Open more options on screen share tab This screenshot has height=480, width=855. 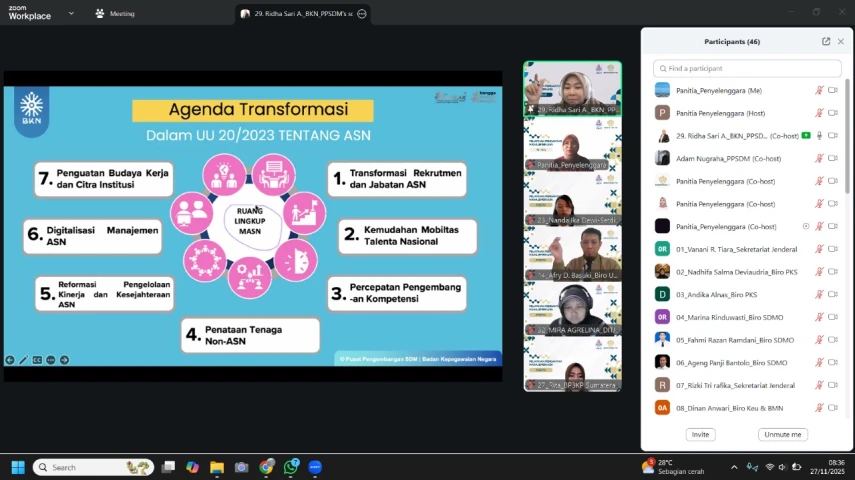(x=362, y=14)
